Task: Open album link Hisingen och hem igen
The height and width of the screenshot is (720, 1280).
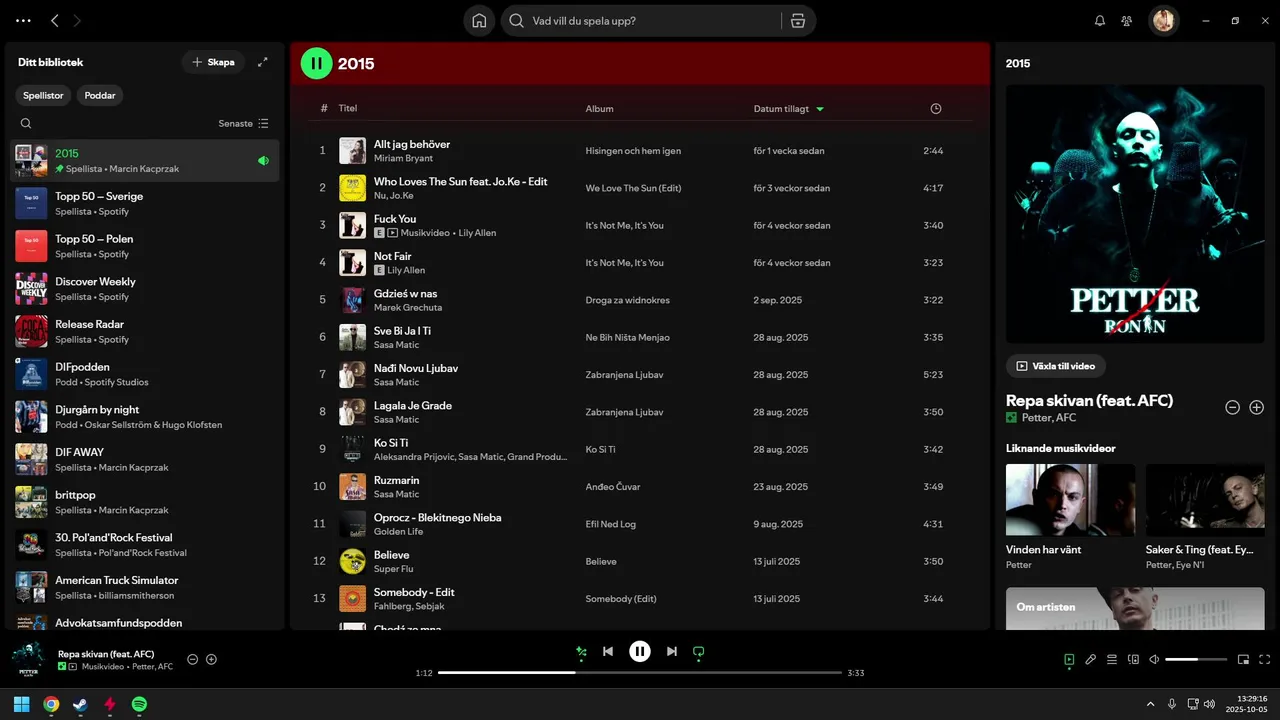Action: [x=633, y=151]
